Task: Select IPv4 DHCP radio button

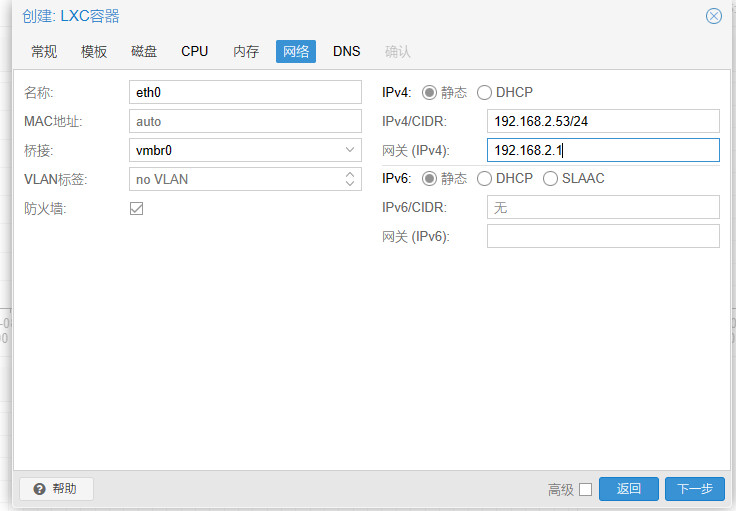Action: [484, 92]
